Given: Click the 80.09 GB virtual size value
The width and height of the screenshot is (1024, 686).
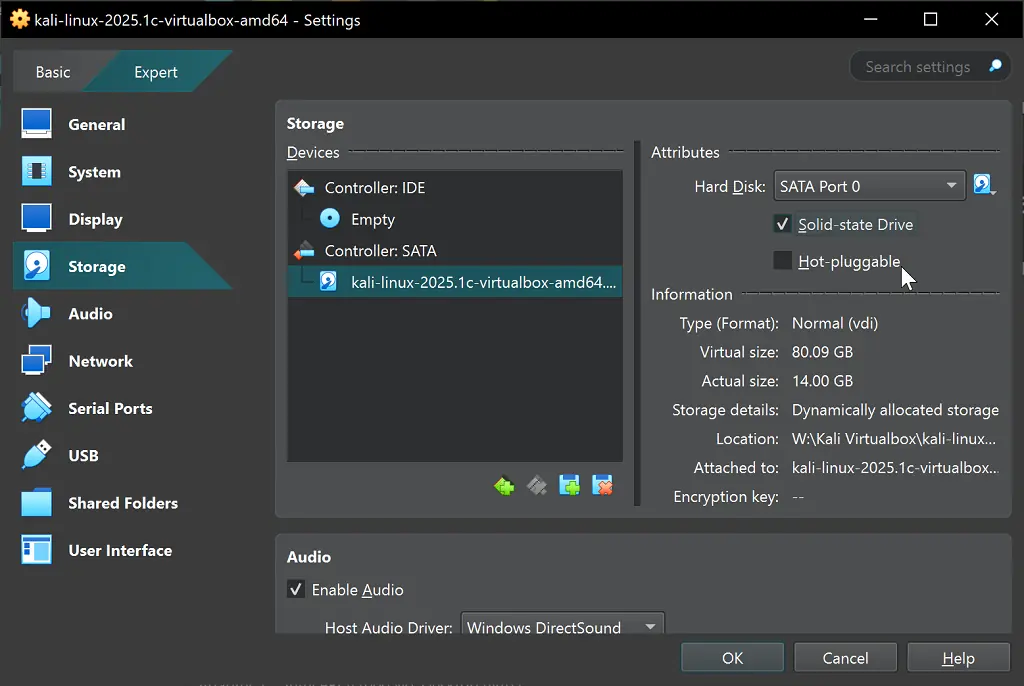Looking at the screenshot, I should click(x=822, y=352).
